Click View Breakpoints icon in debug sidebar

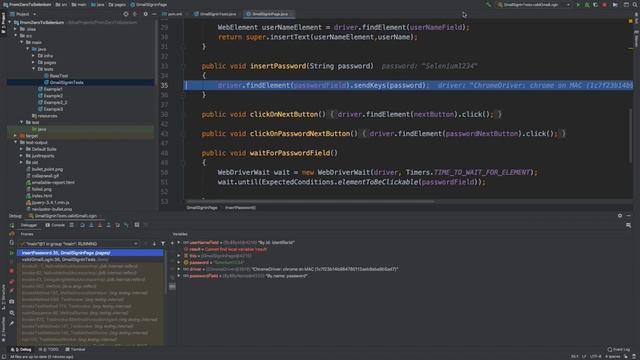[12, 282]
